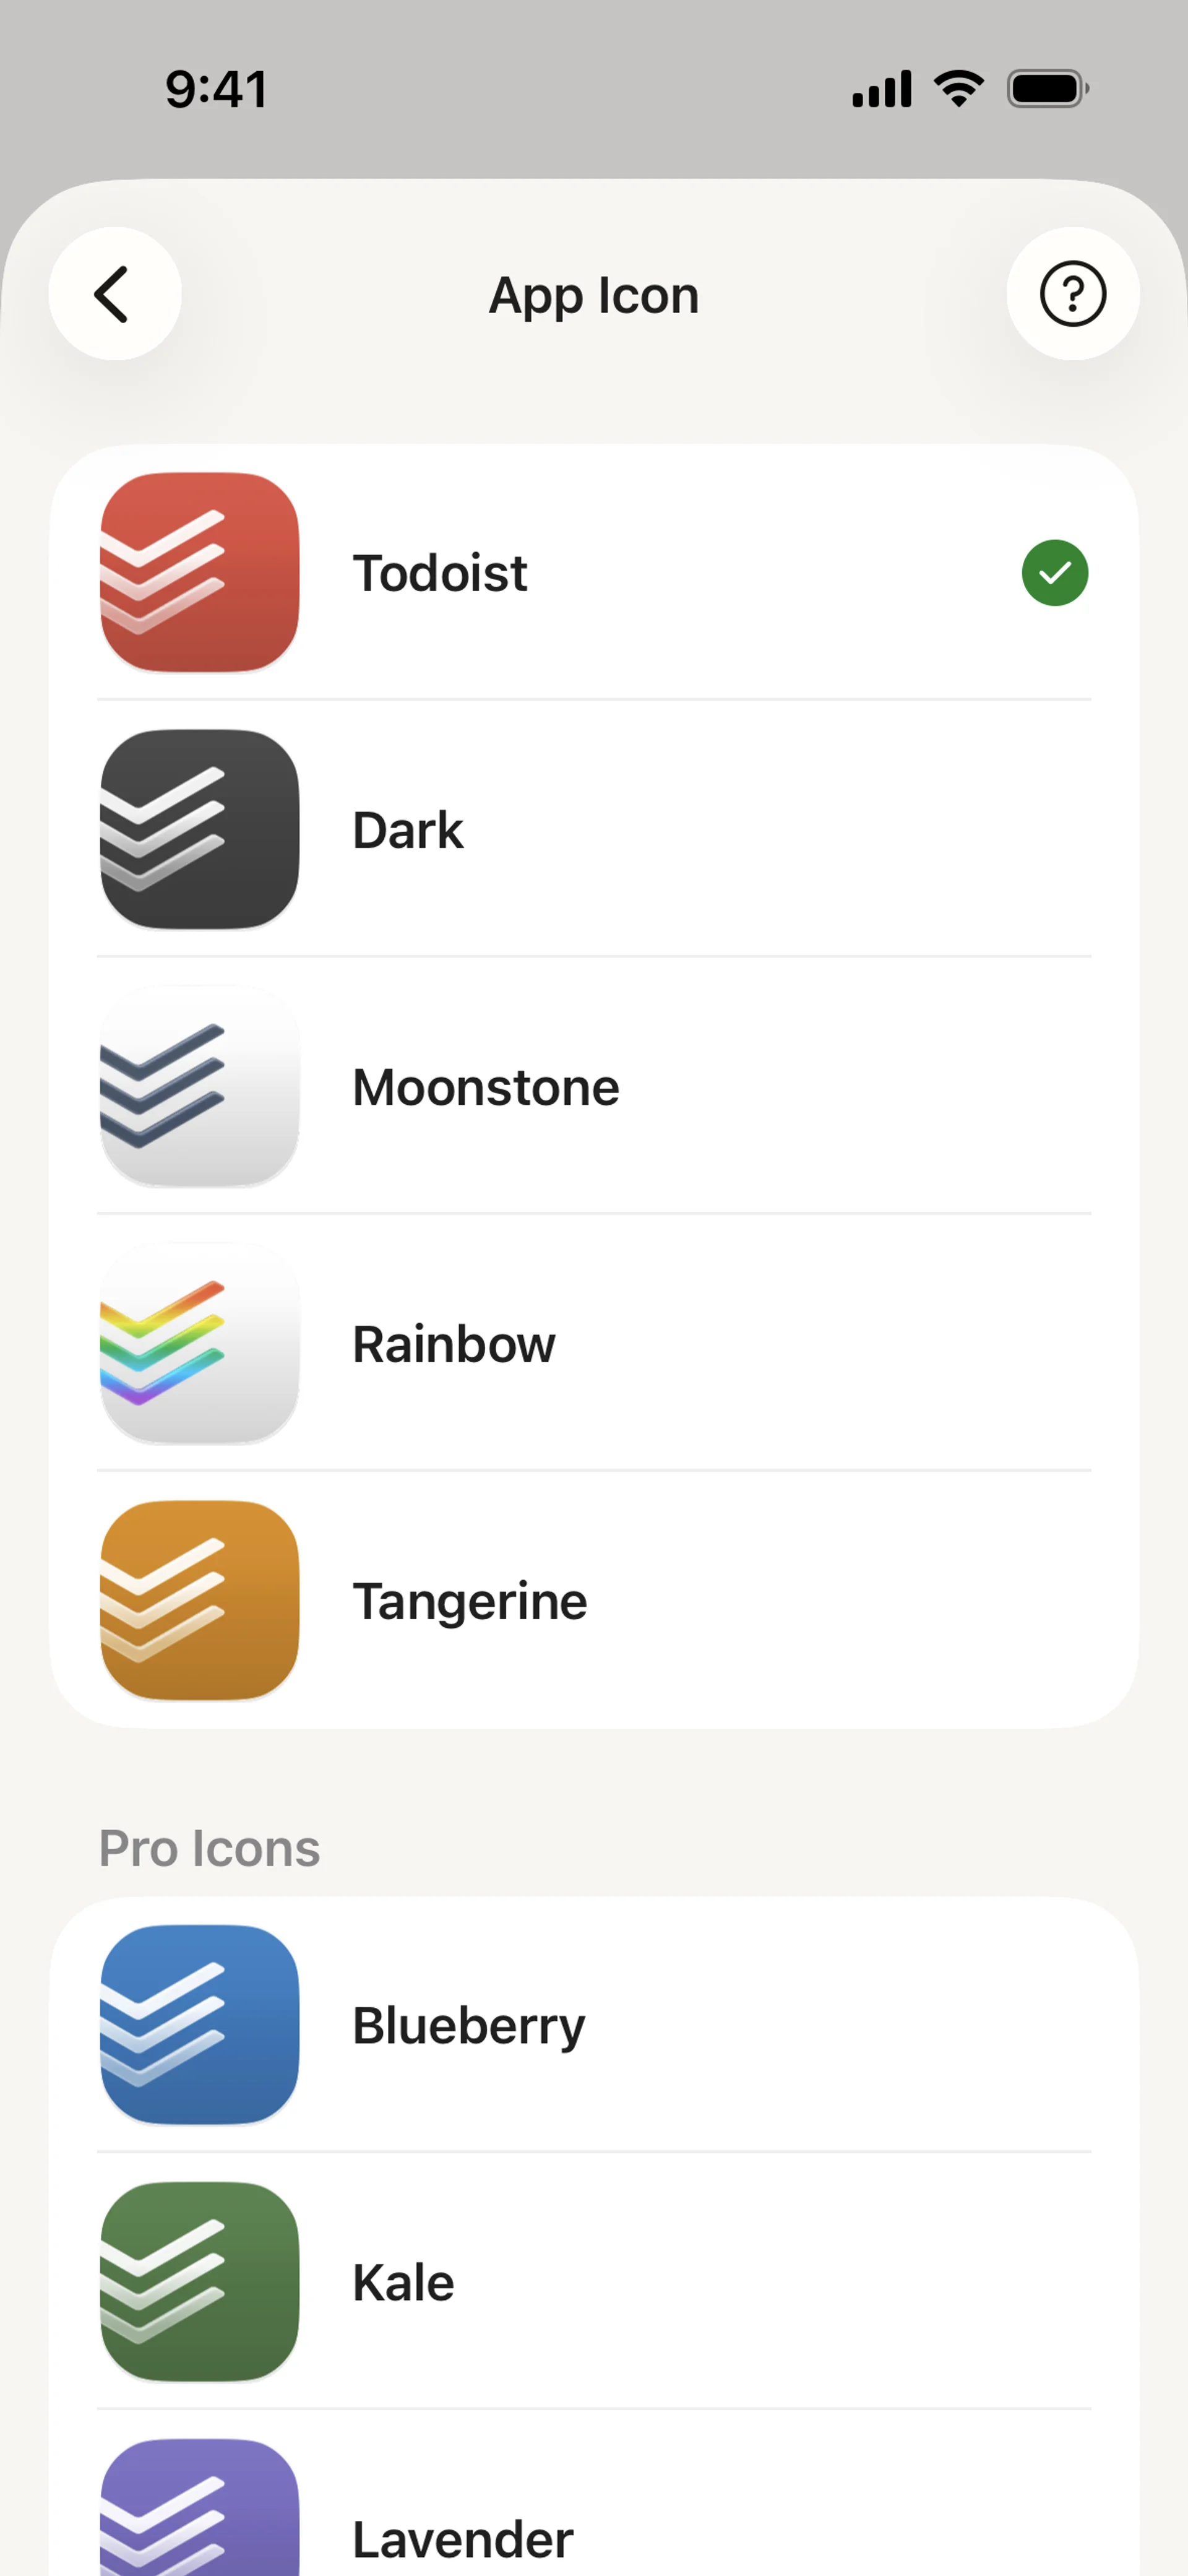Choose the Tangerine option label

[x=470, y=1601]
